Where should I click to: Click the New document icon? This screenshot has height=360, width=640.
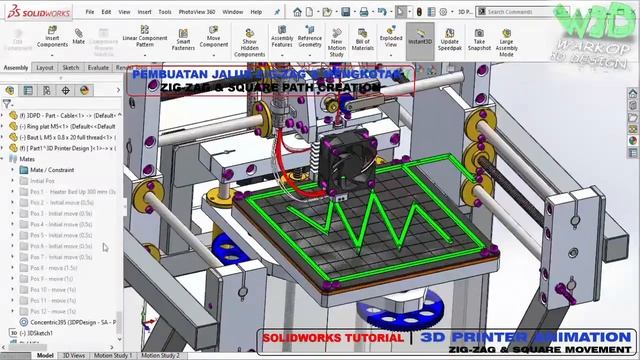tap(310, 12)
